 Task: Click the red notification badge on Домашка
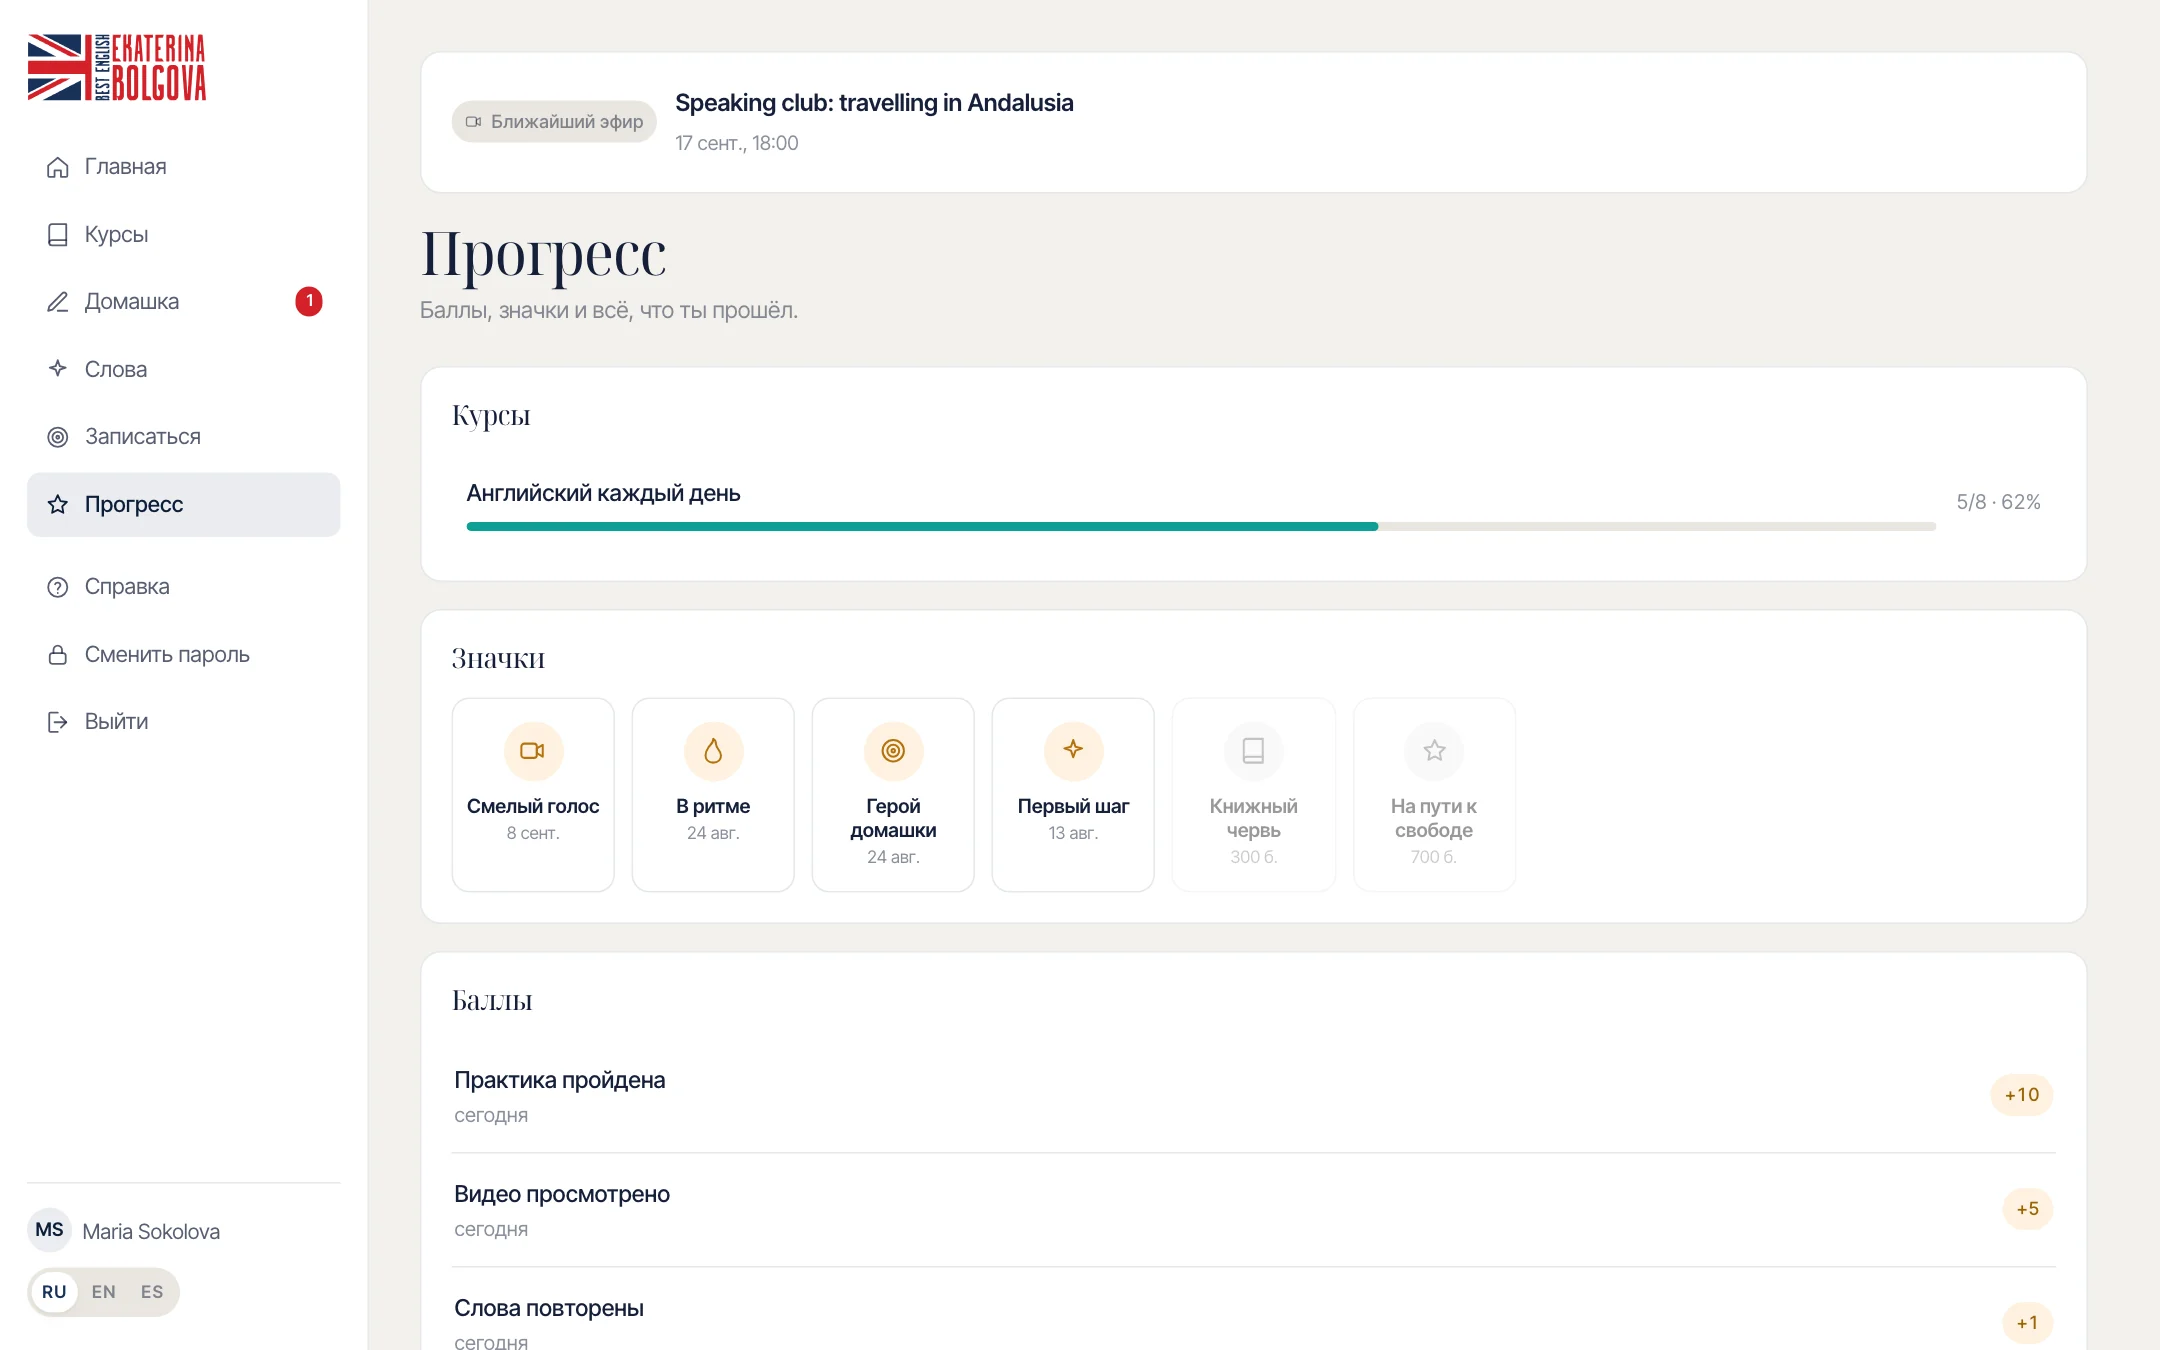309,301
